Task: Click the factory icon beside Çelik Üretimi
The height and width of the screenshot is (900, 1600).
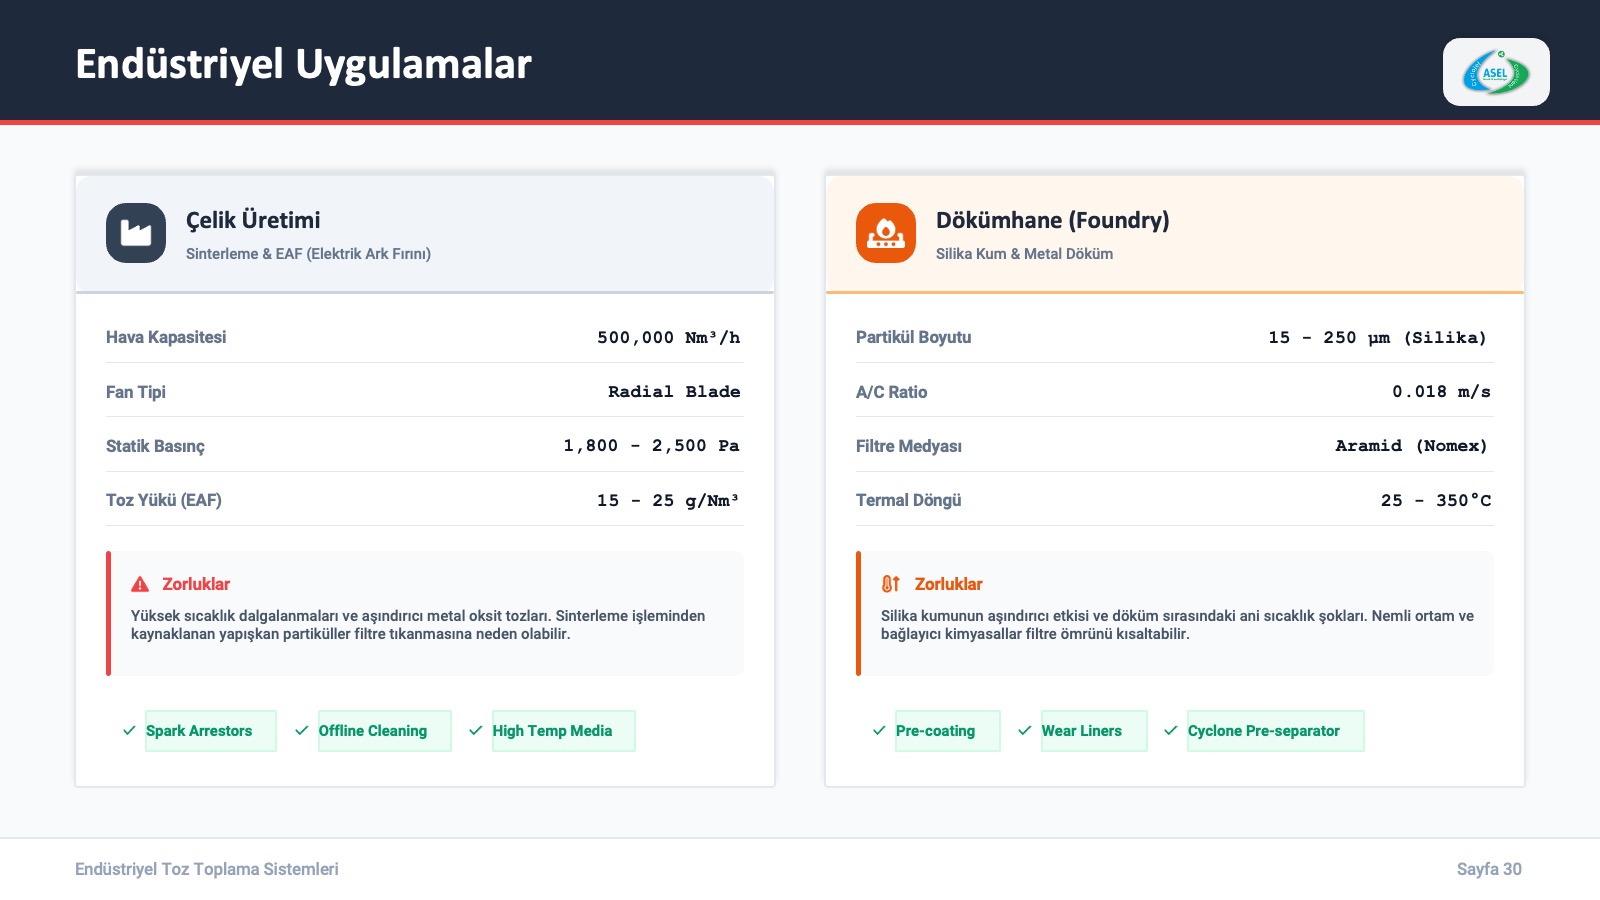Action: click(136, 233)
